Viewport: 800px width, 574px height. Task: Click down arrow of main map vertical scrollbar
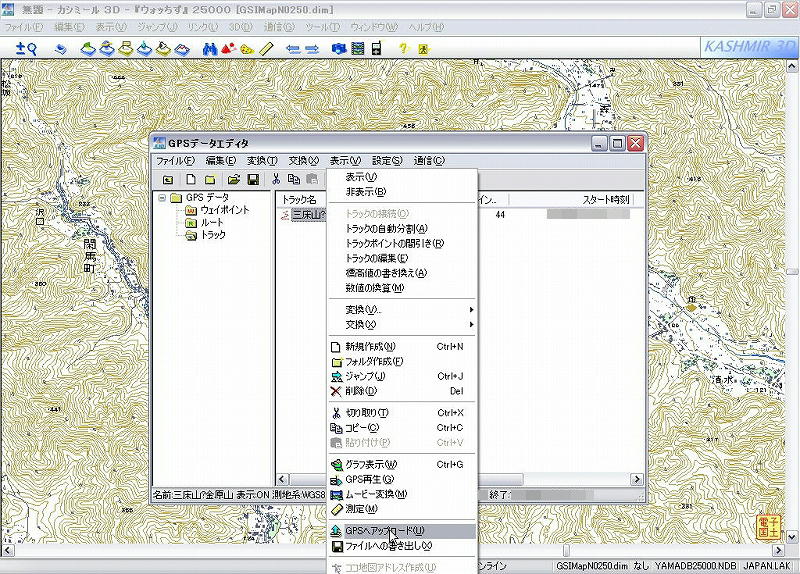click(792, 537)
